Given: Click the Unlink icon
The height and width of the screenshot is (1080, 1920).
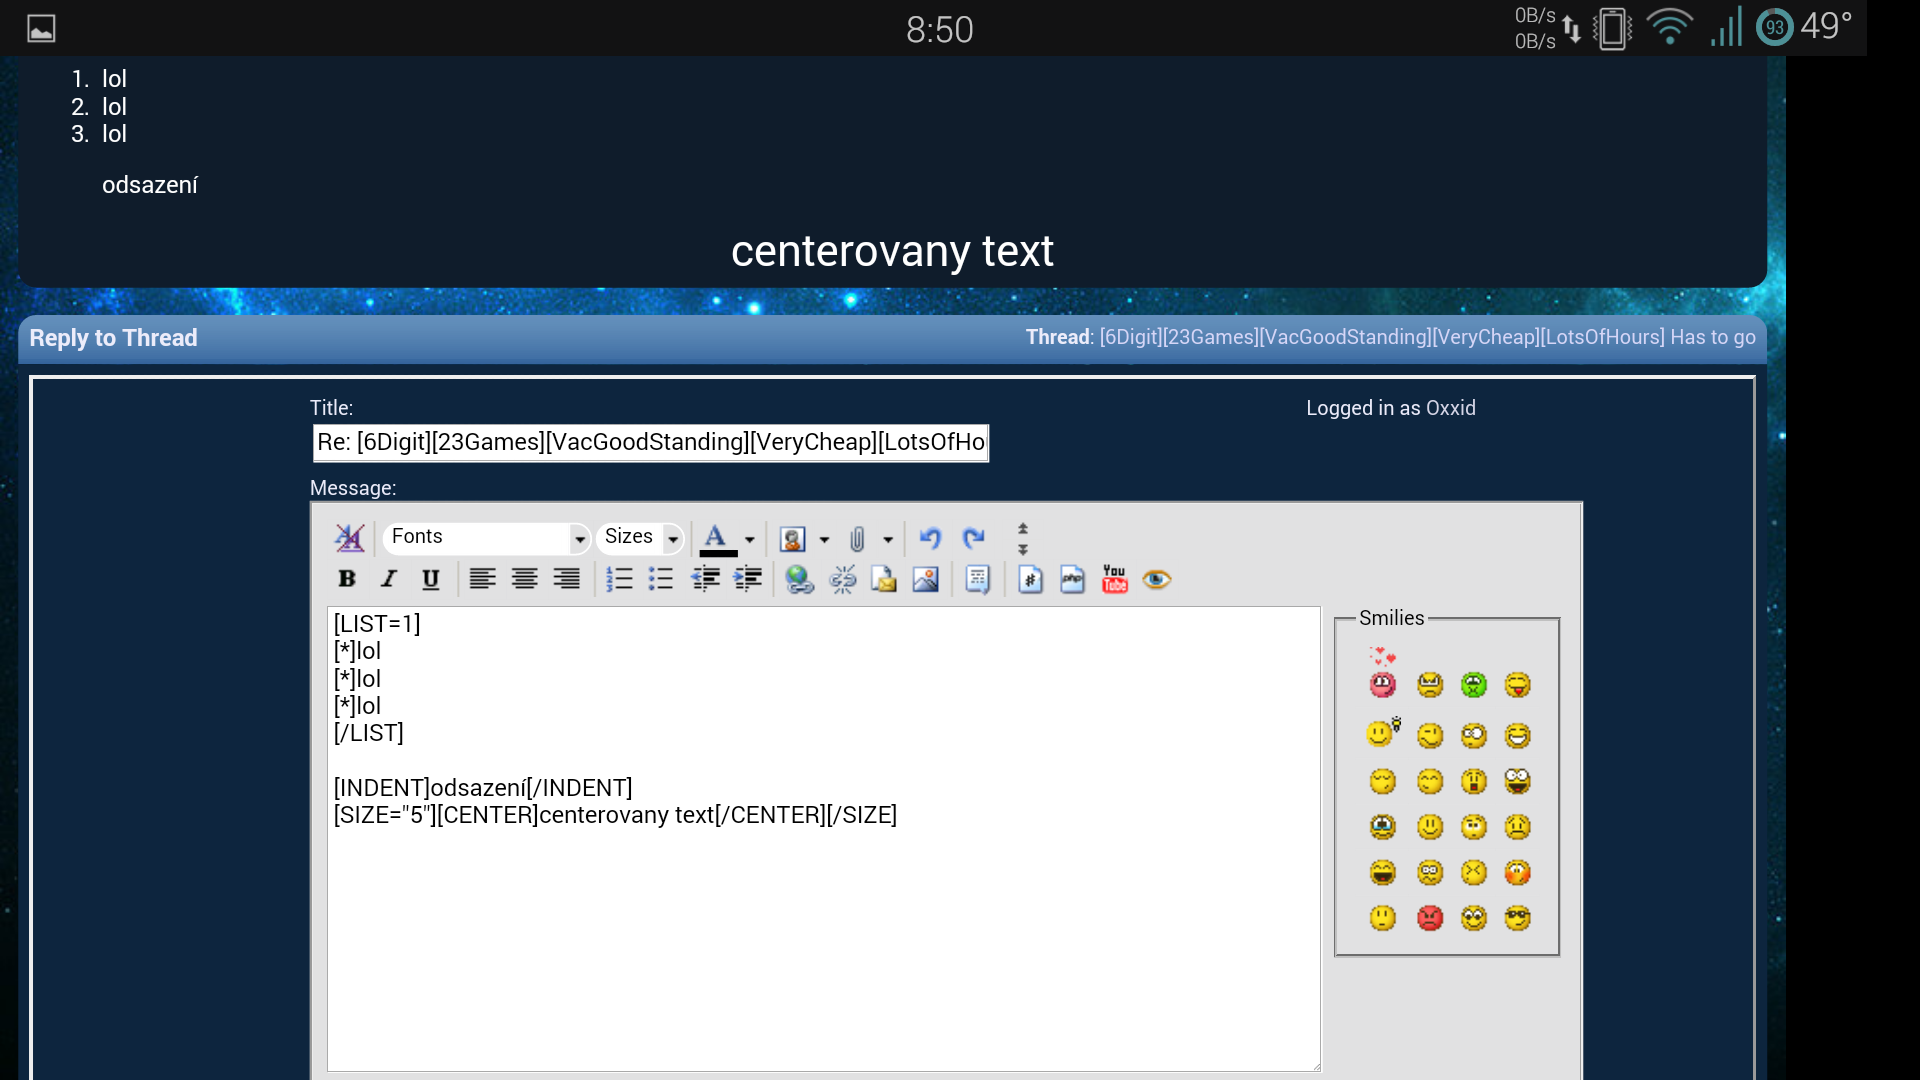Looking at the screenshot, I should (842, 579).
